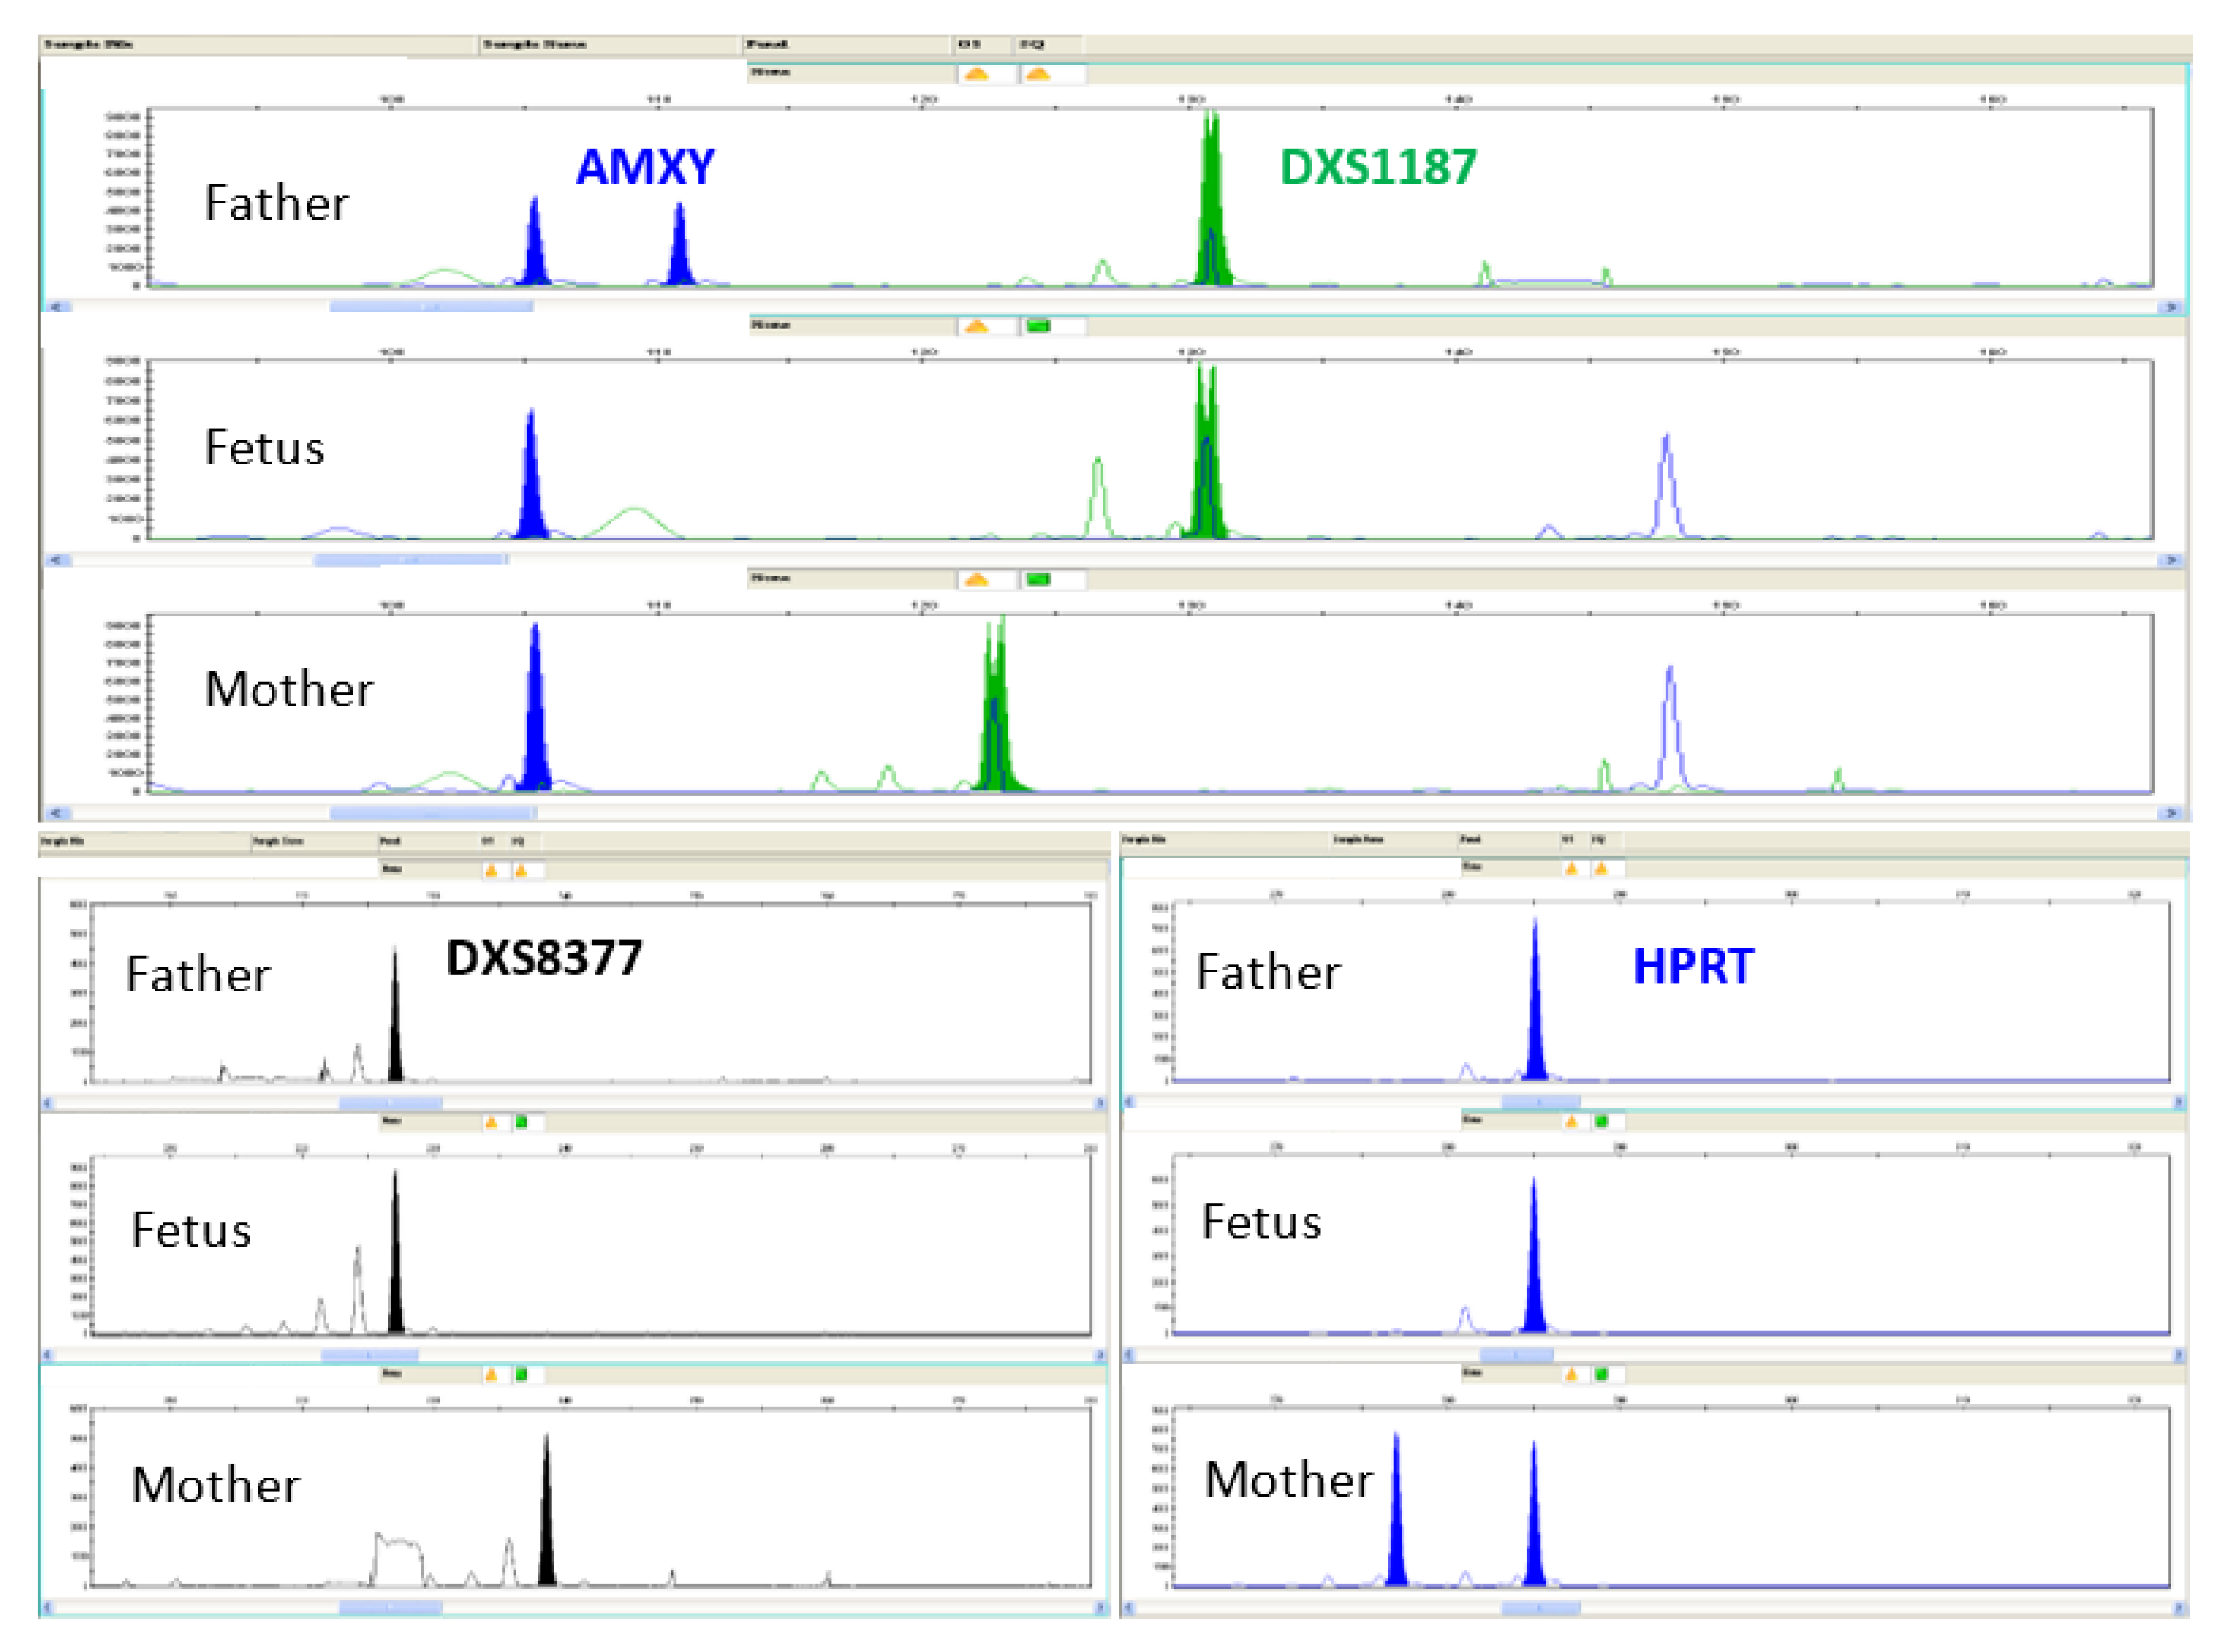This screenshot has height=1652, width=2220.
Task: Click green SQ square, Fetus HPRT row
Action: [1601, 1121]
